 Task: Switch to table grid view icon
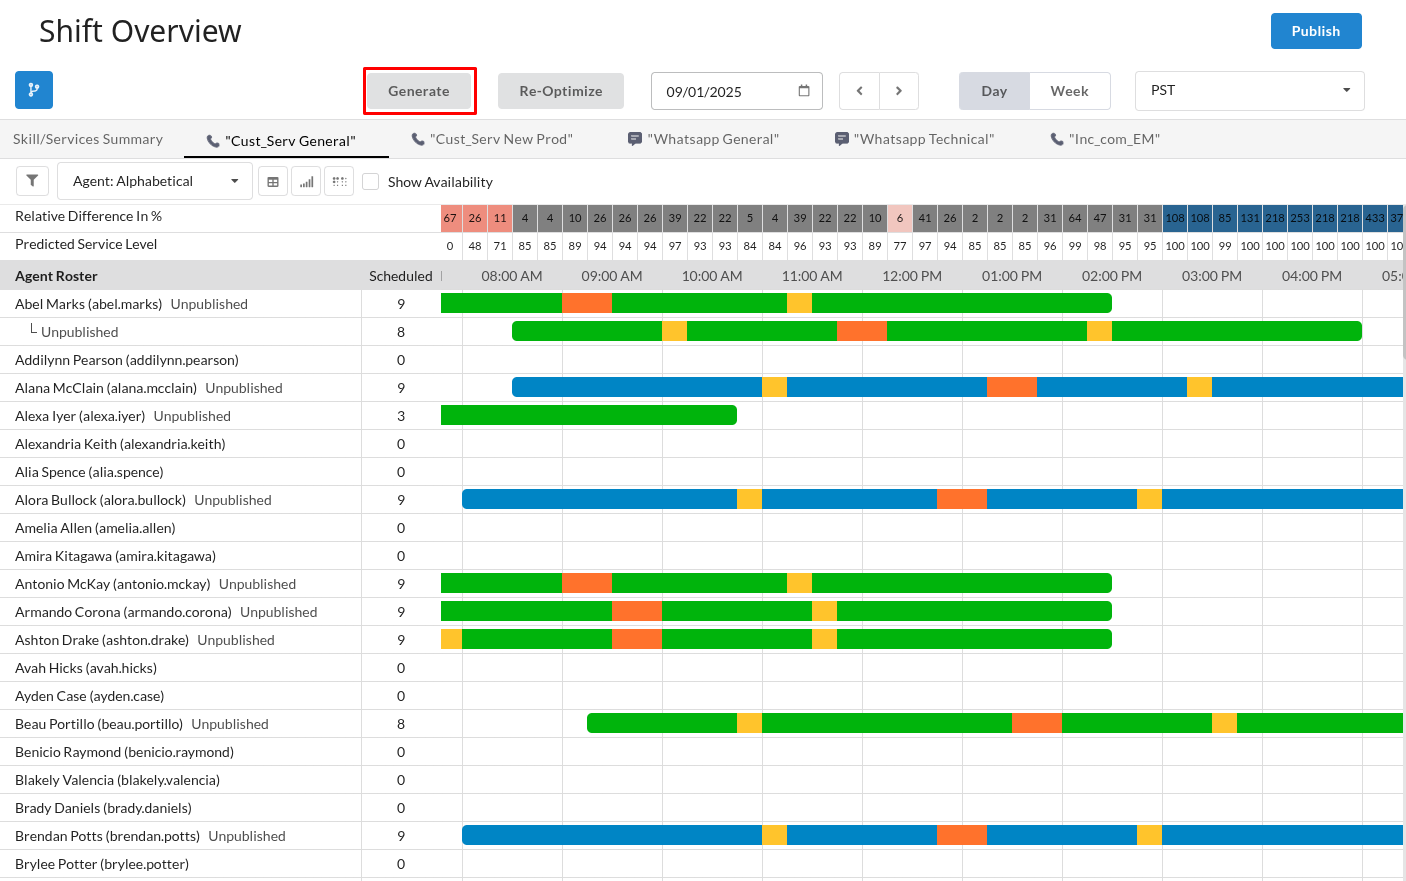[273, 182]
